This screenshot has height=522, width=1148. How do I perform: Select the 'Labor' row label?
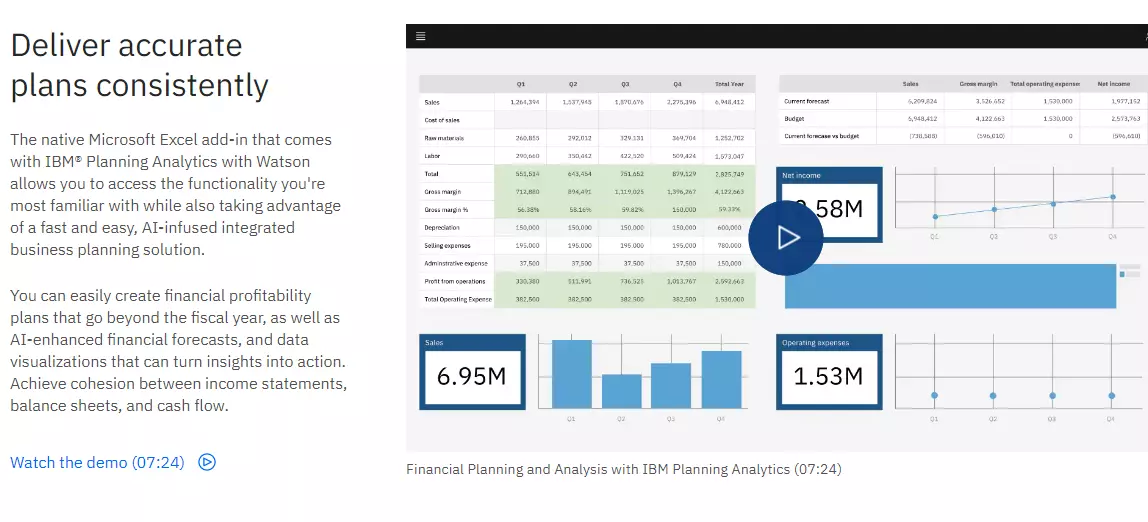click(432, 156)
